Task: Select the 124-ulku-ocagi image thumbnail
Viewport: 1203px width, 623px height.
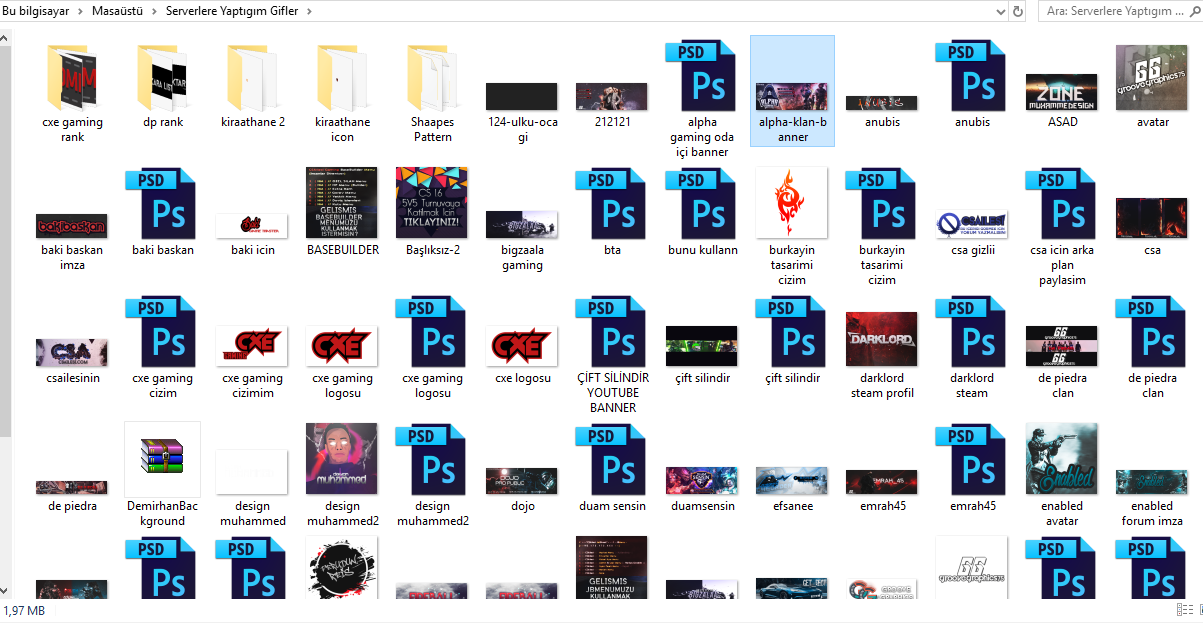Action: coord(522,96)
